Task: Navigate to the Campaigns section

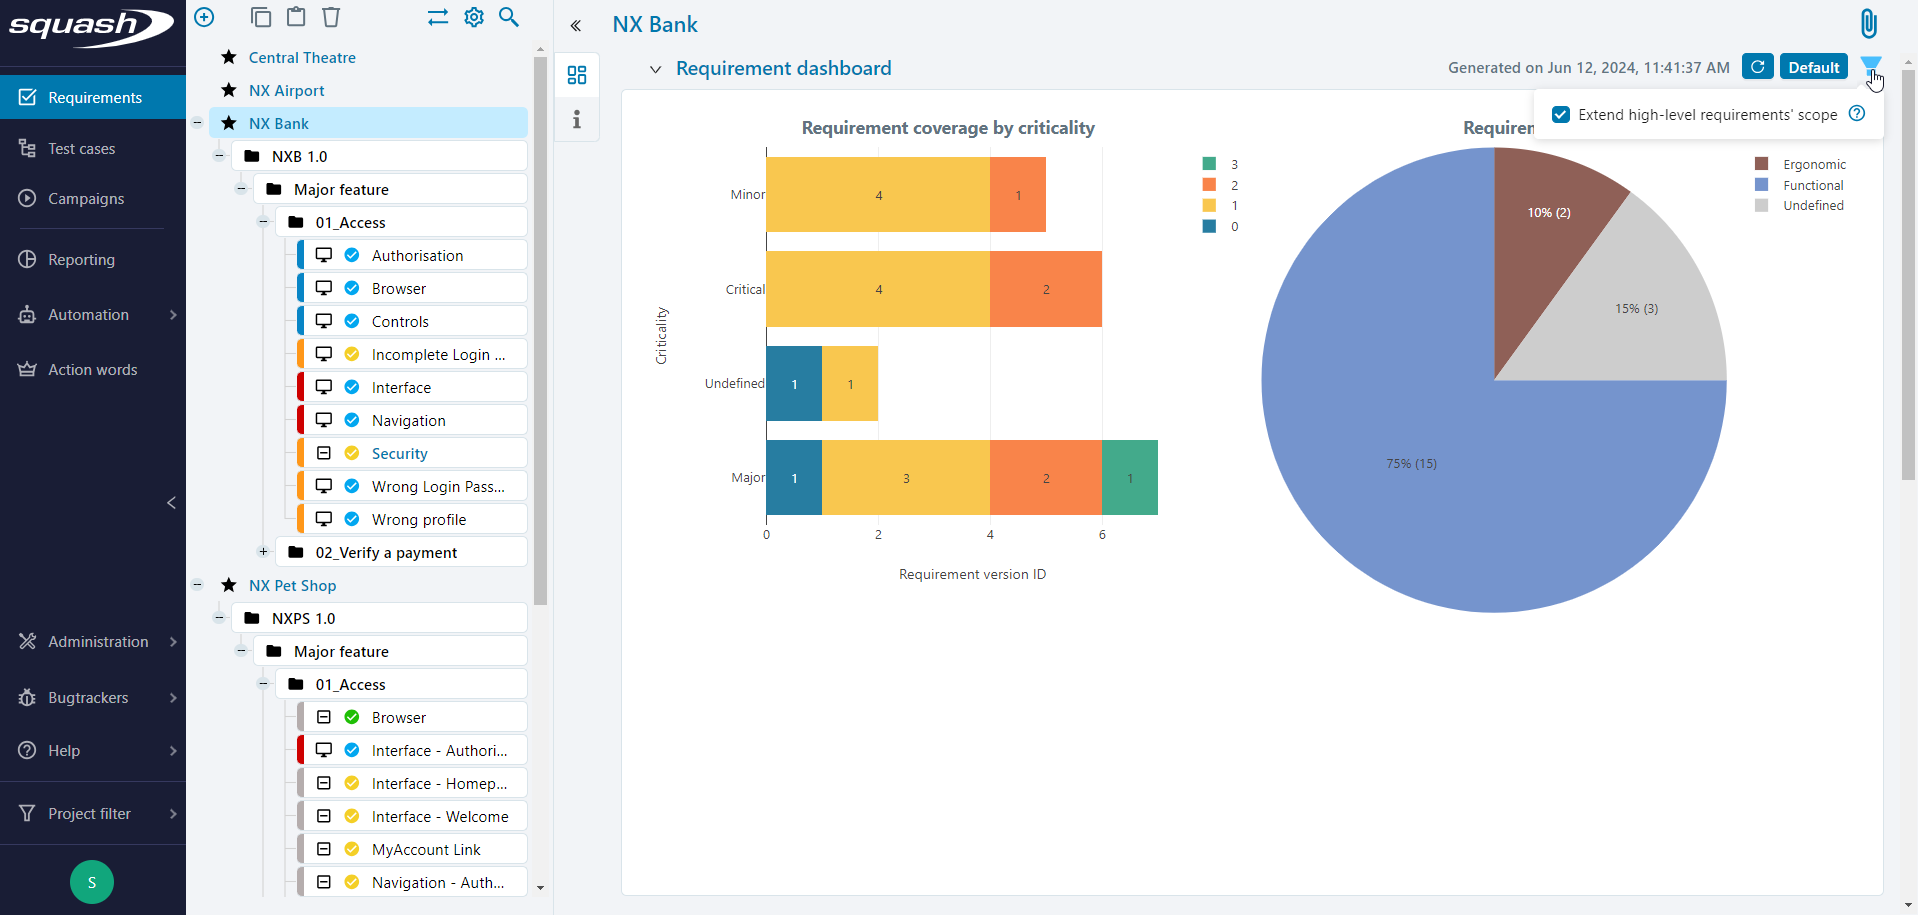Action: (84, 198)
